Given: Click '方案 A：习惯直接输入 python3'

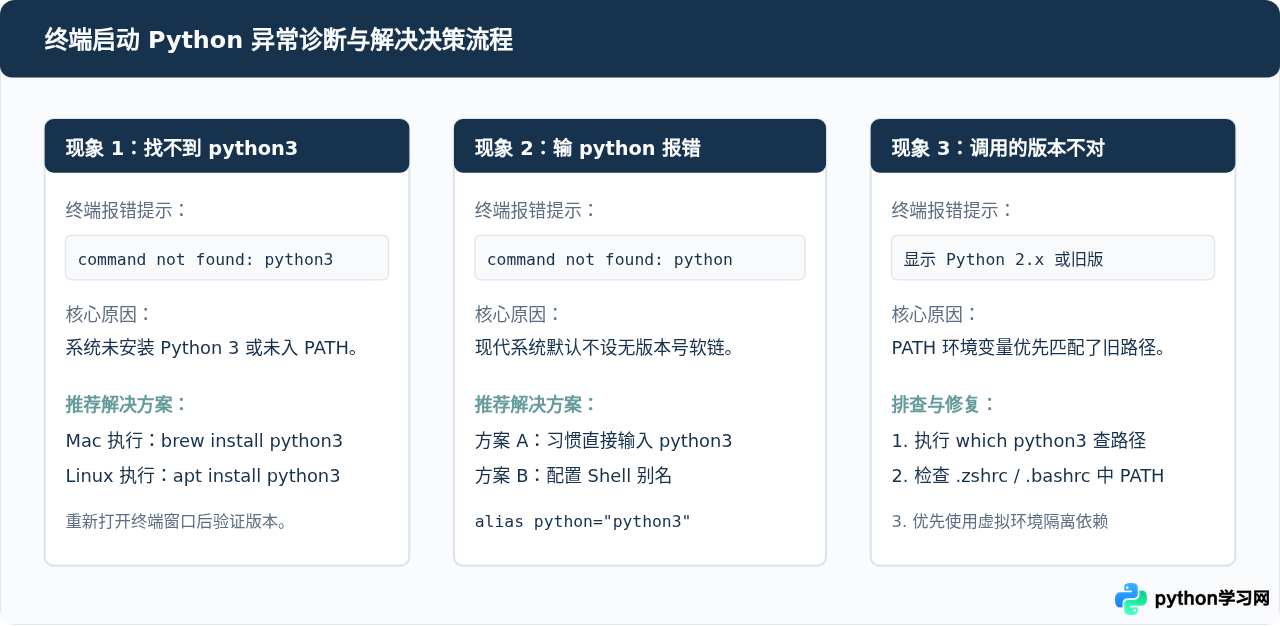Looking at the screenshot, I should [603, 441].
